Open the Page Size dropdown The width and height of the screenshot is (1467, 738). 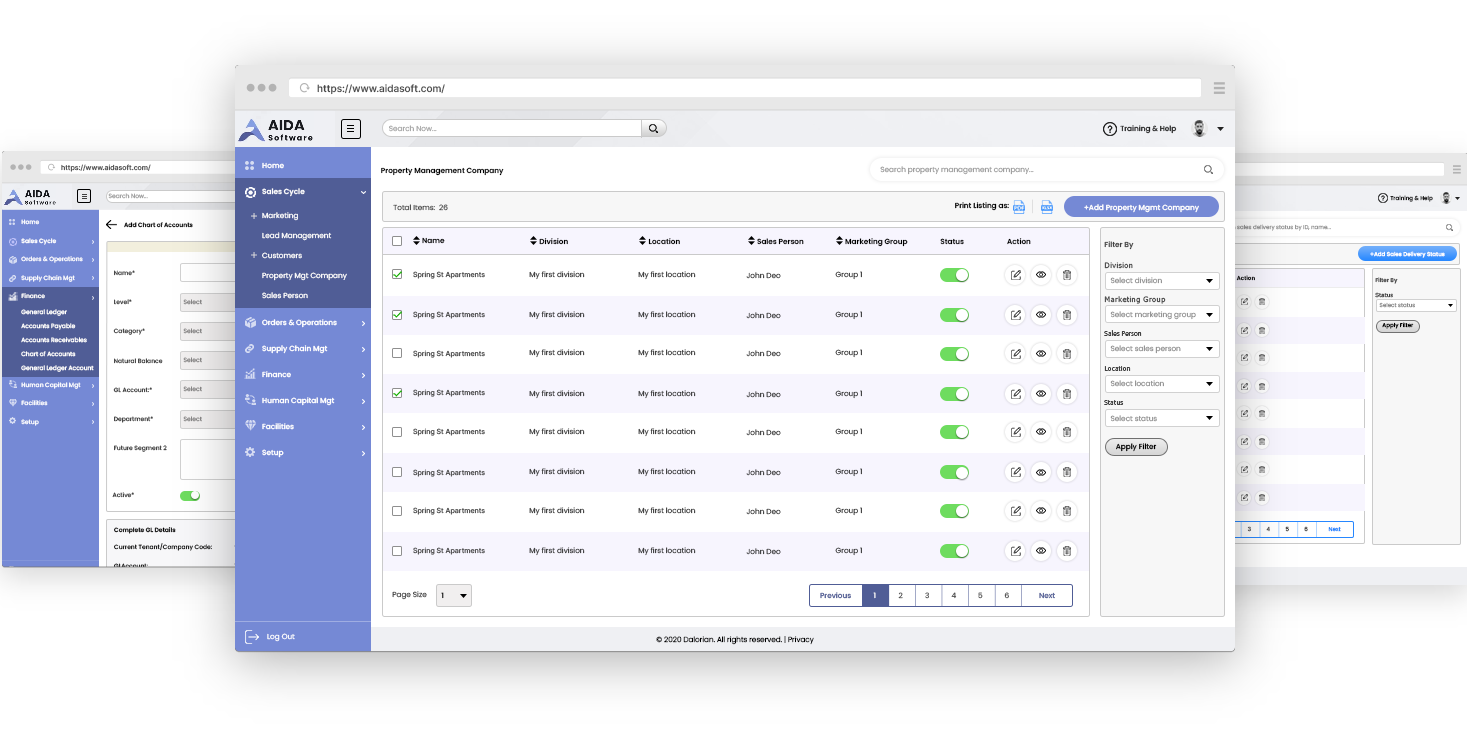(454, 596)
